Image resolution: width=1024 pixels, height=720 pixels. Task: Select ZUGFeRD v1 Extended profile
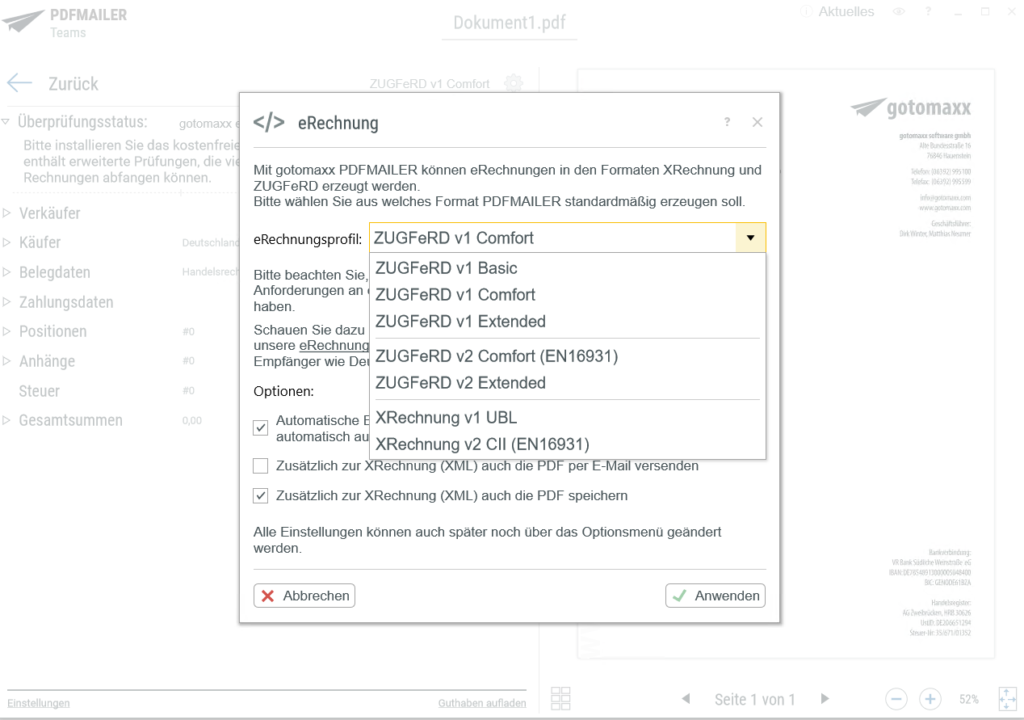pyautogui.click(x=568, y=321)
